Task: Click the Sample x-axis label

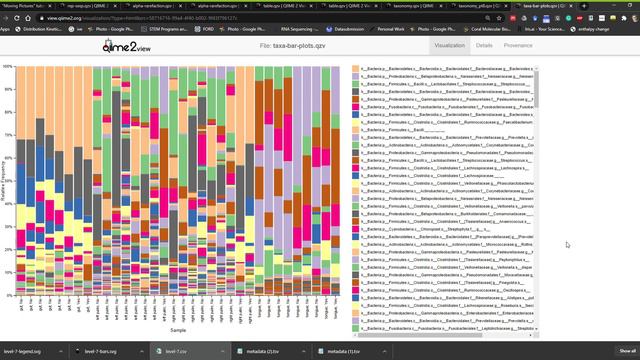Action: coord(178,330)
